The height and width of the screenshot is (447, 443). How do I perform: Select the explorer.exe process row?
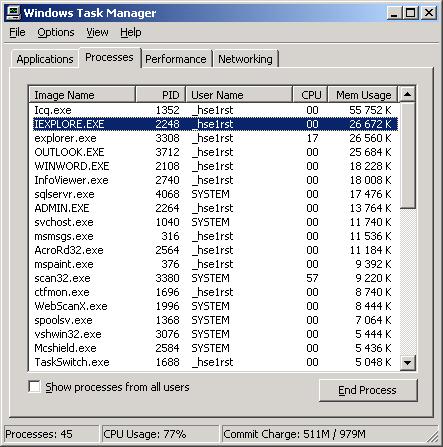pyautogui.click(x=215, y=138)
